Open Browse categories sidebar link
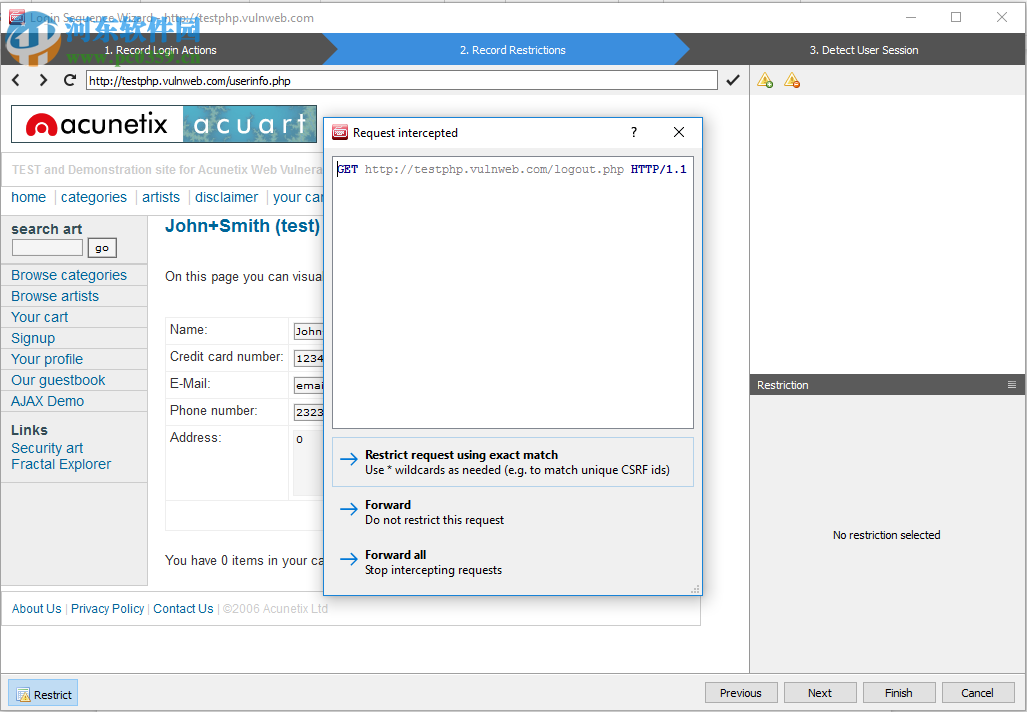 tap(69, 275)
